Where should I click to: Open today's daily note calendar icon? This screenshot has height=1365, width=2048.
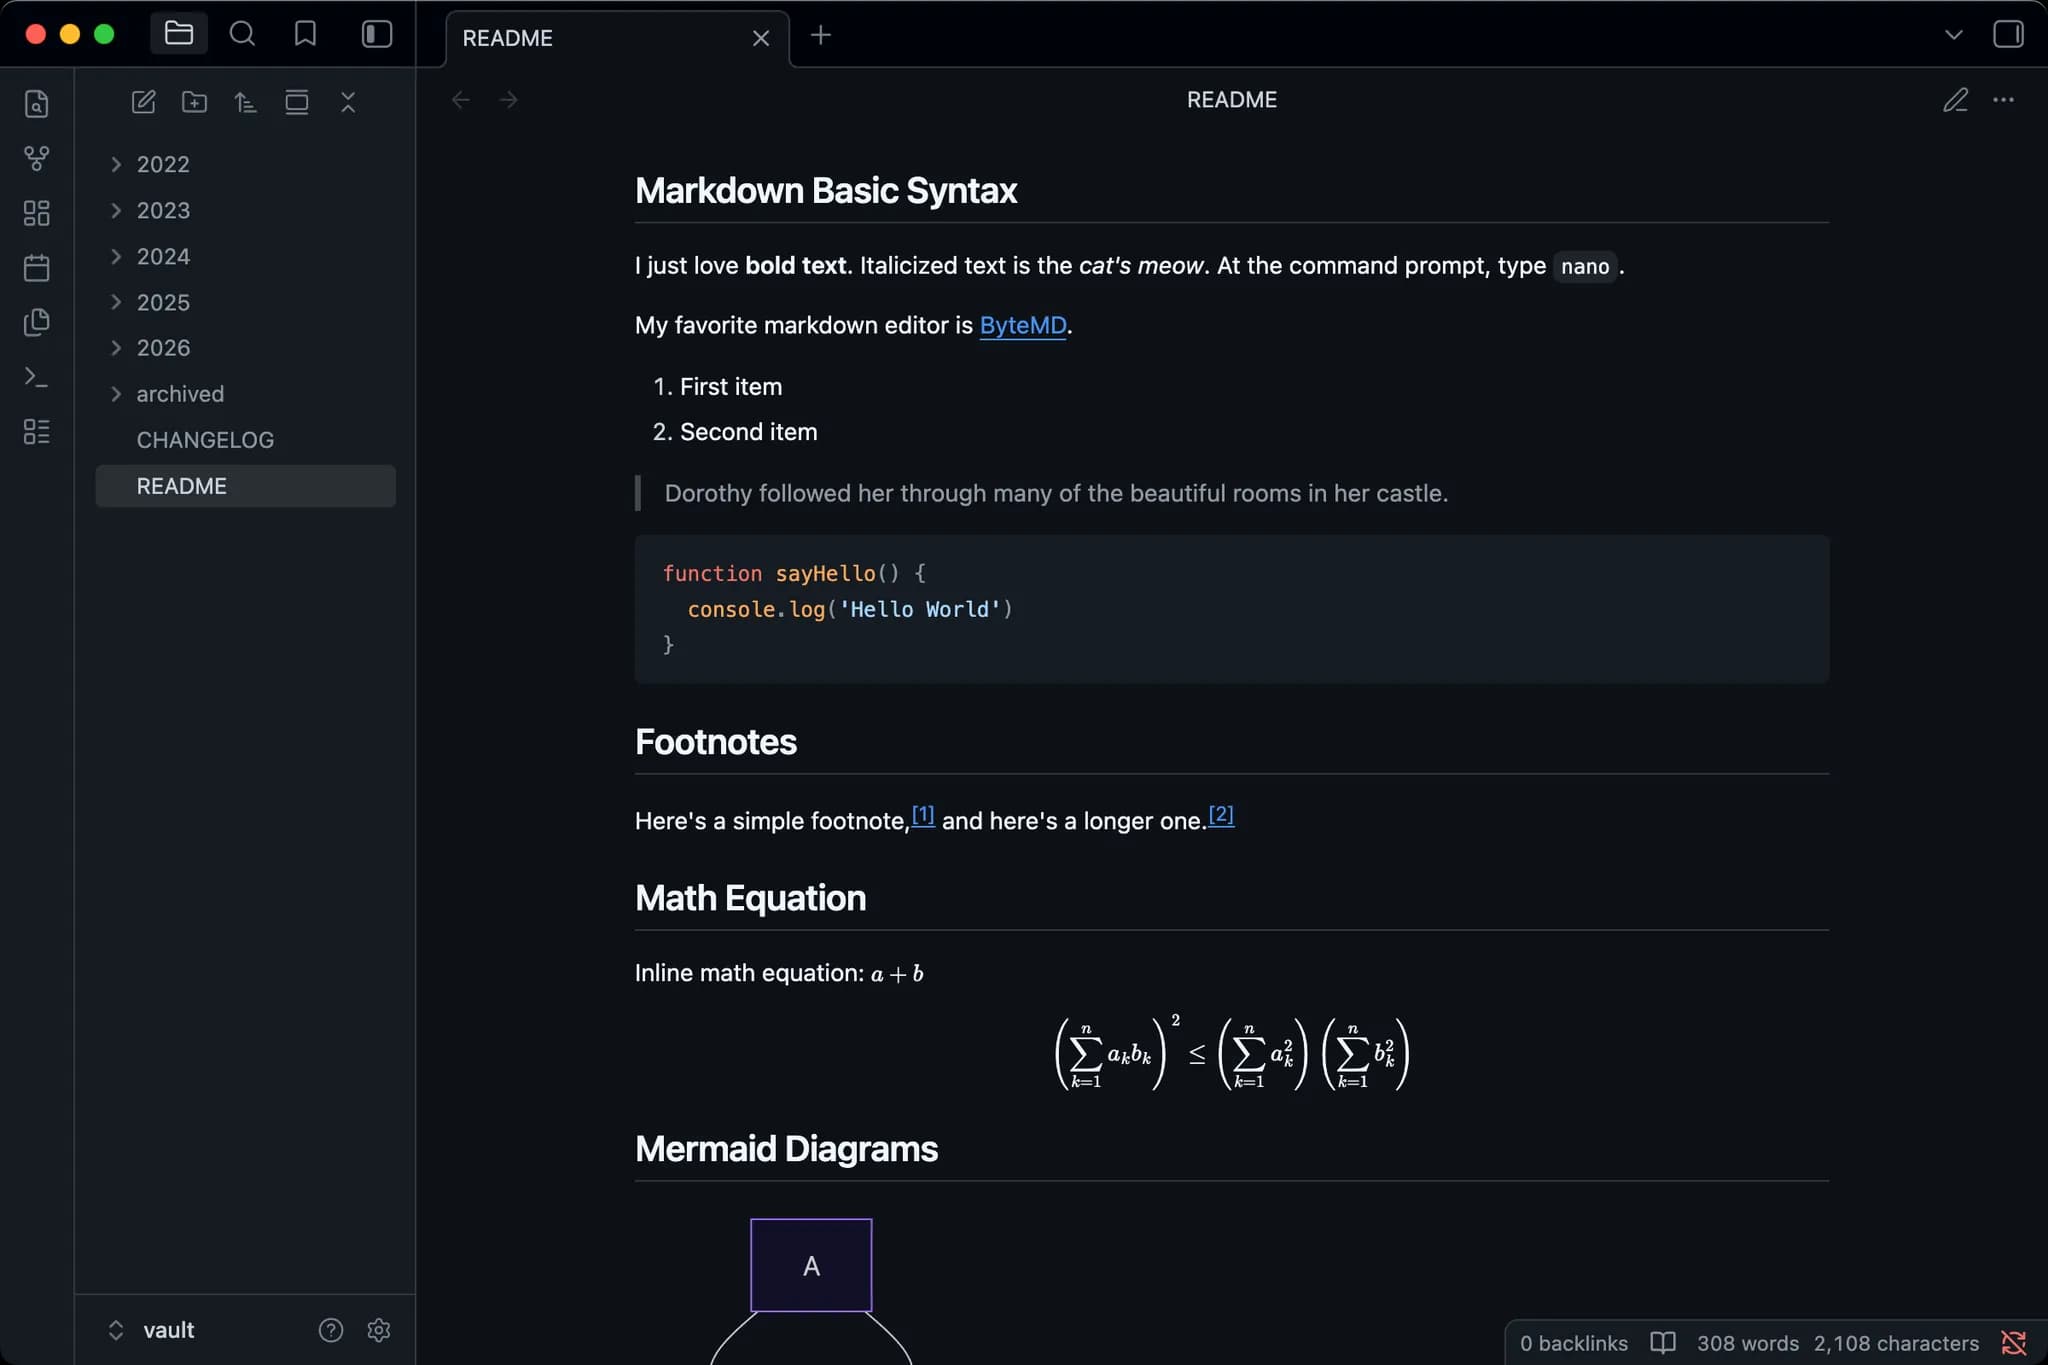pos(37,268)
